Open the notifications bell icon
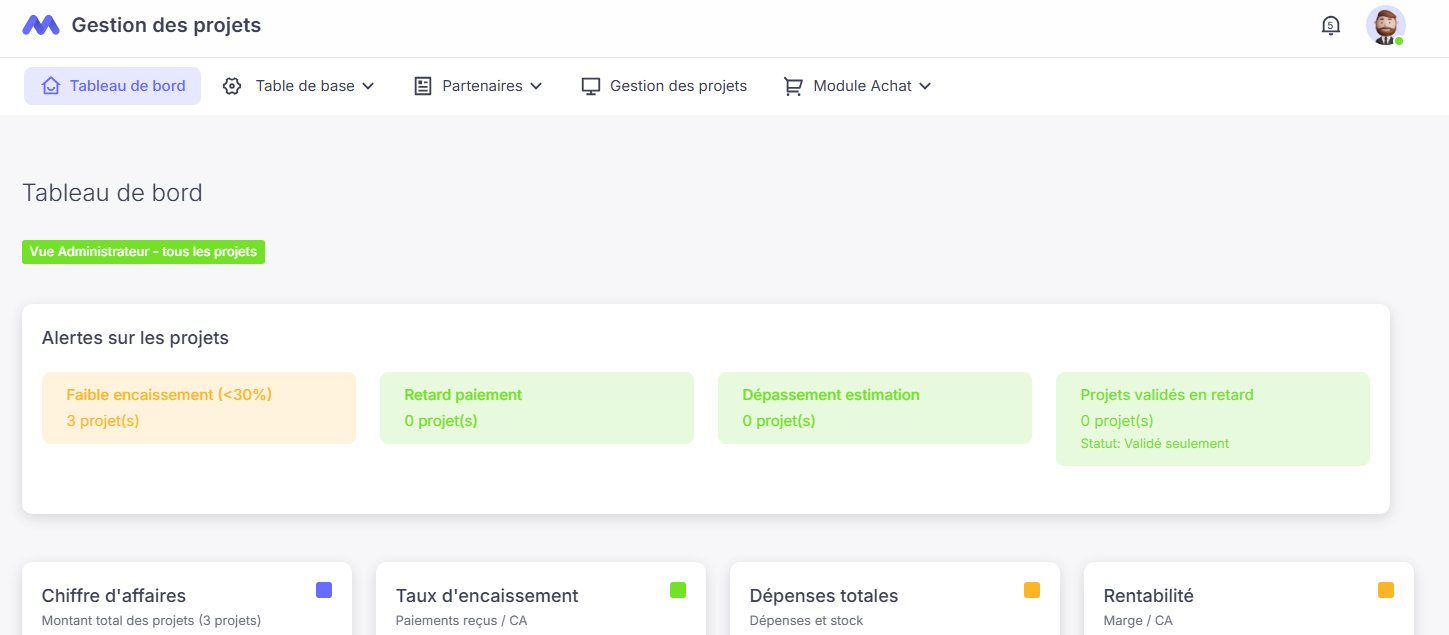 [1330, 26]
